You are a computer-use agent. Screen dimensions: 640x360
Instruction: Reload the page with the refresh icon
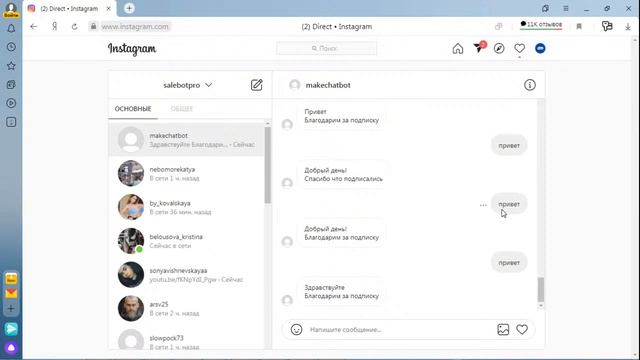[74, 27]
